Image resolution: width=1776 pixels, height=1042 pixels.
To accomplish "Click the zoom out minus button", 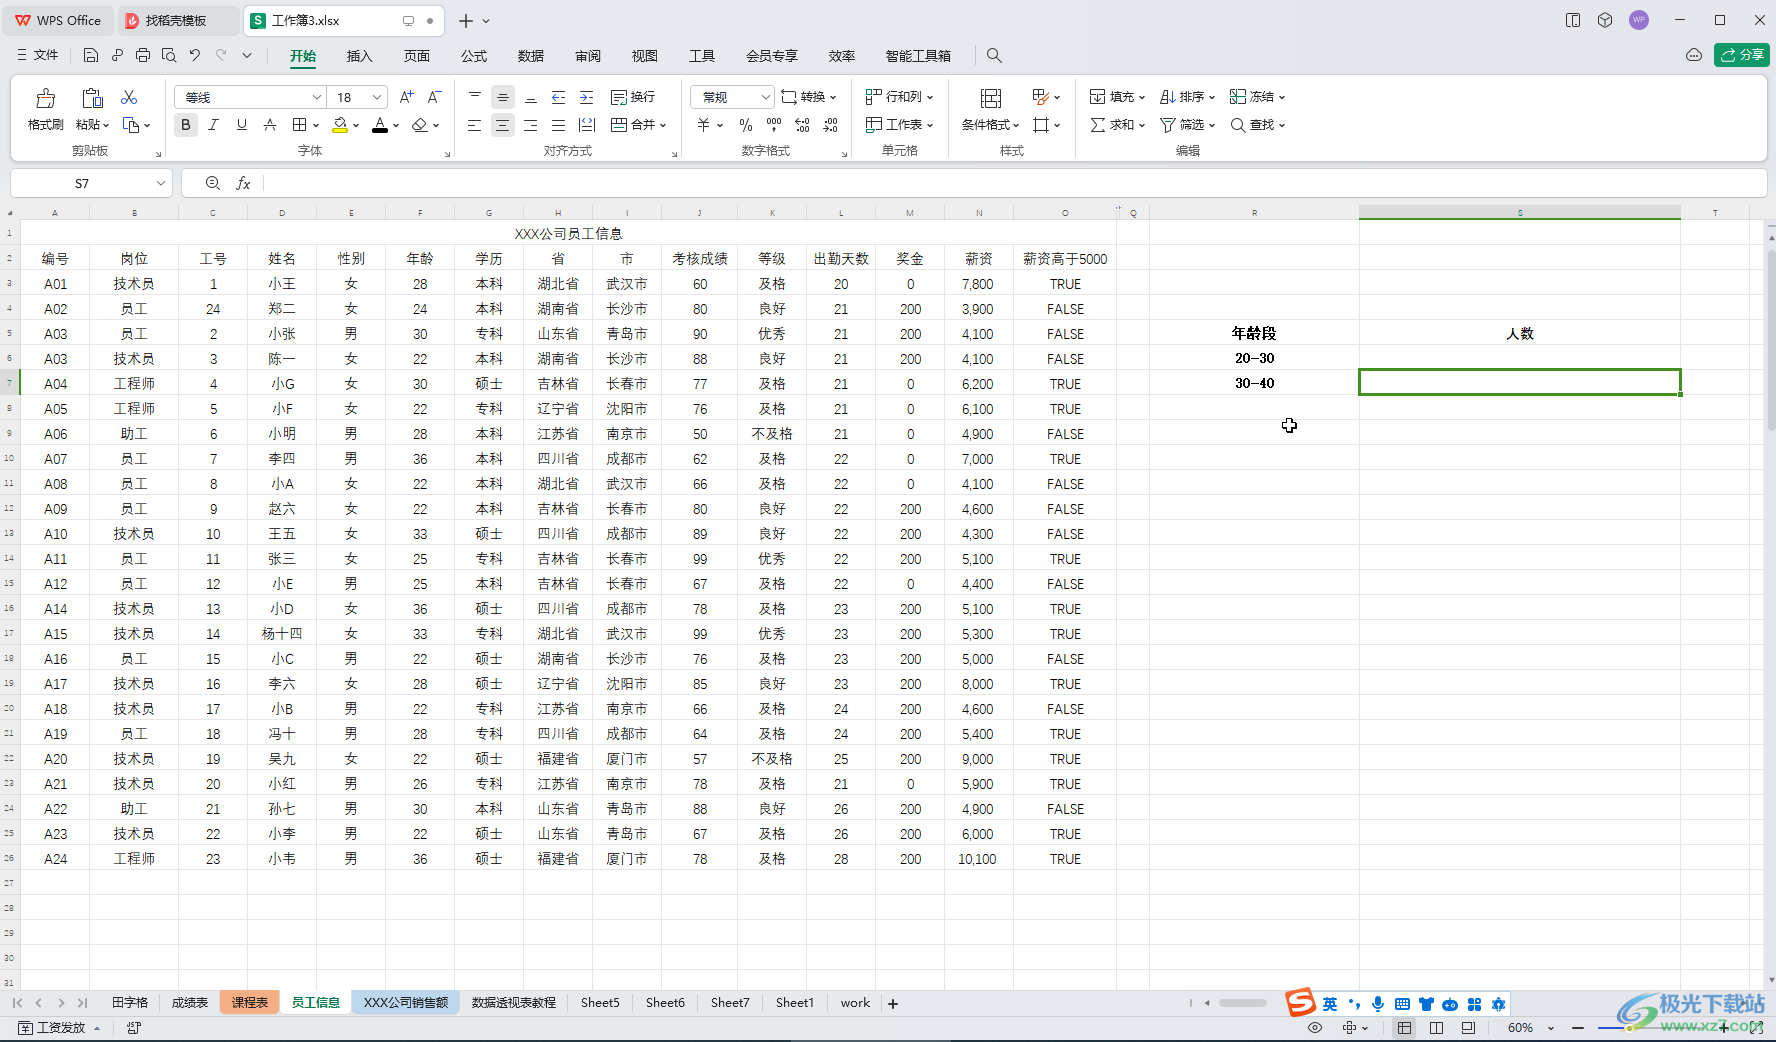I will pyautogui.click(x=1578, y=1028).
